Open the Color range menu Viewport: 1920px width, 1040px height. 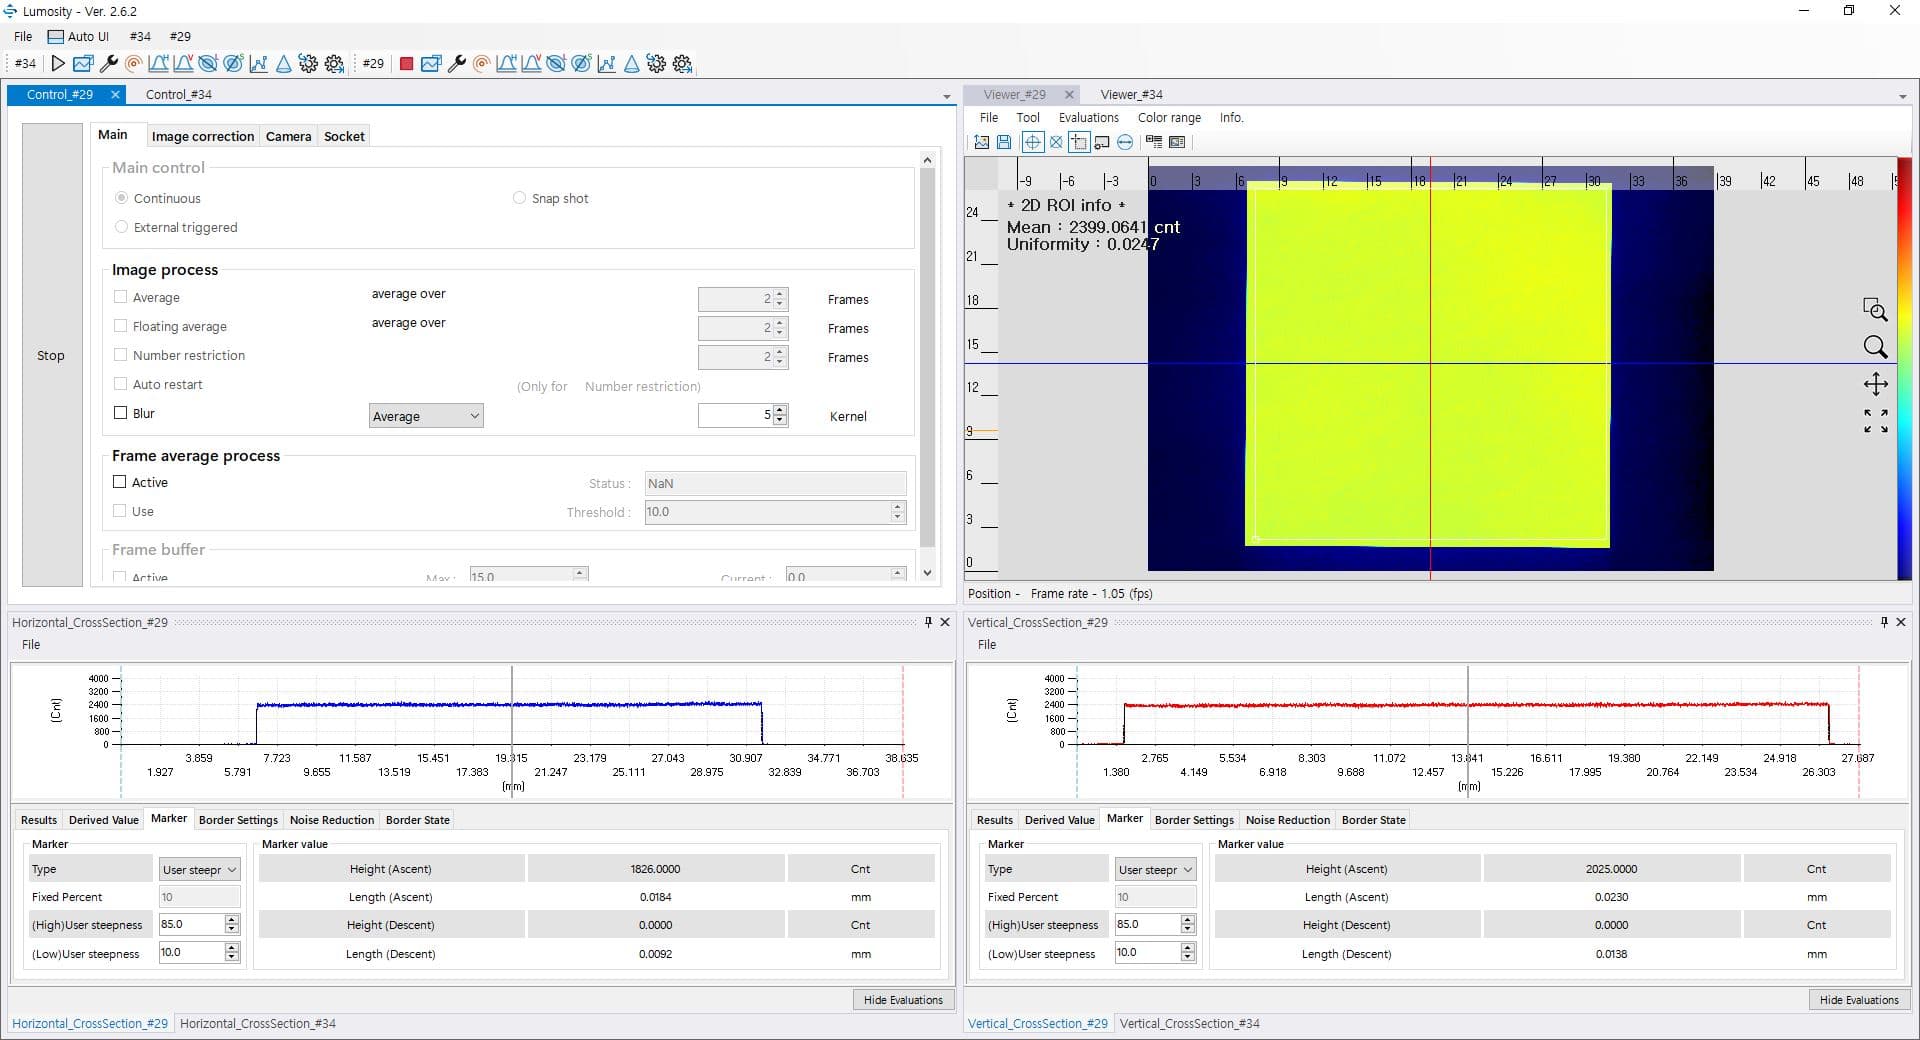coord(1169,118)
